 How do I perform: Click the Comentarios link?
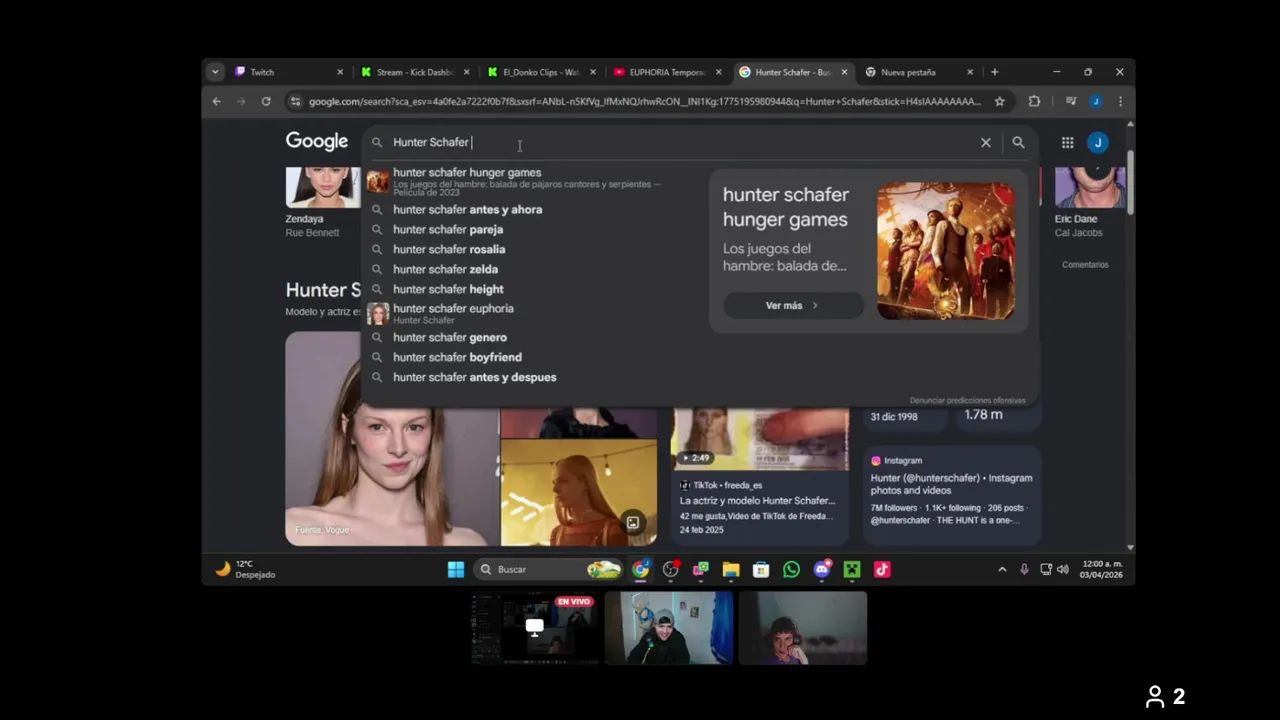click(x=1085, y=265)
